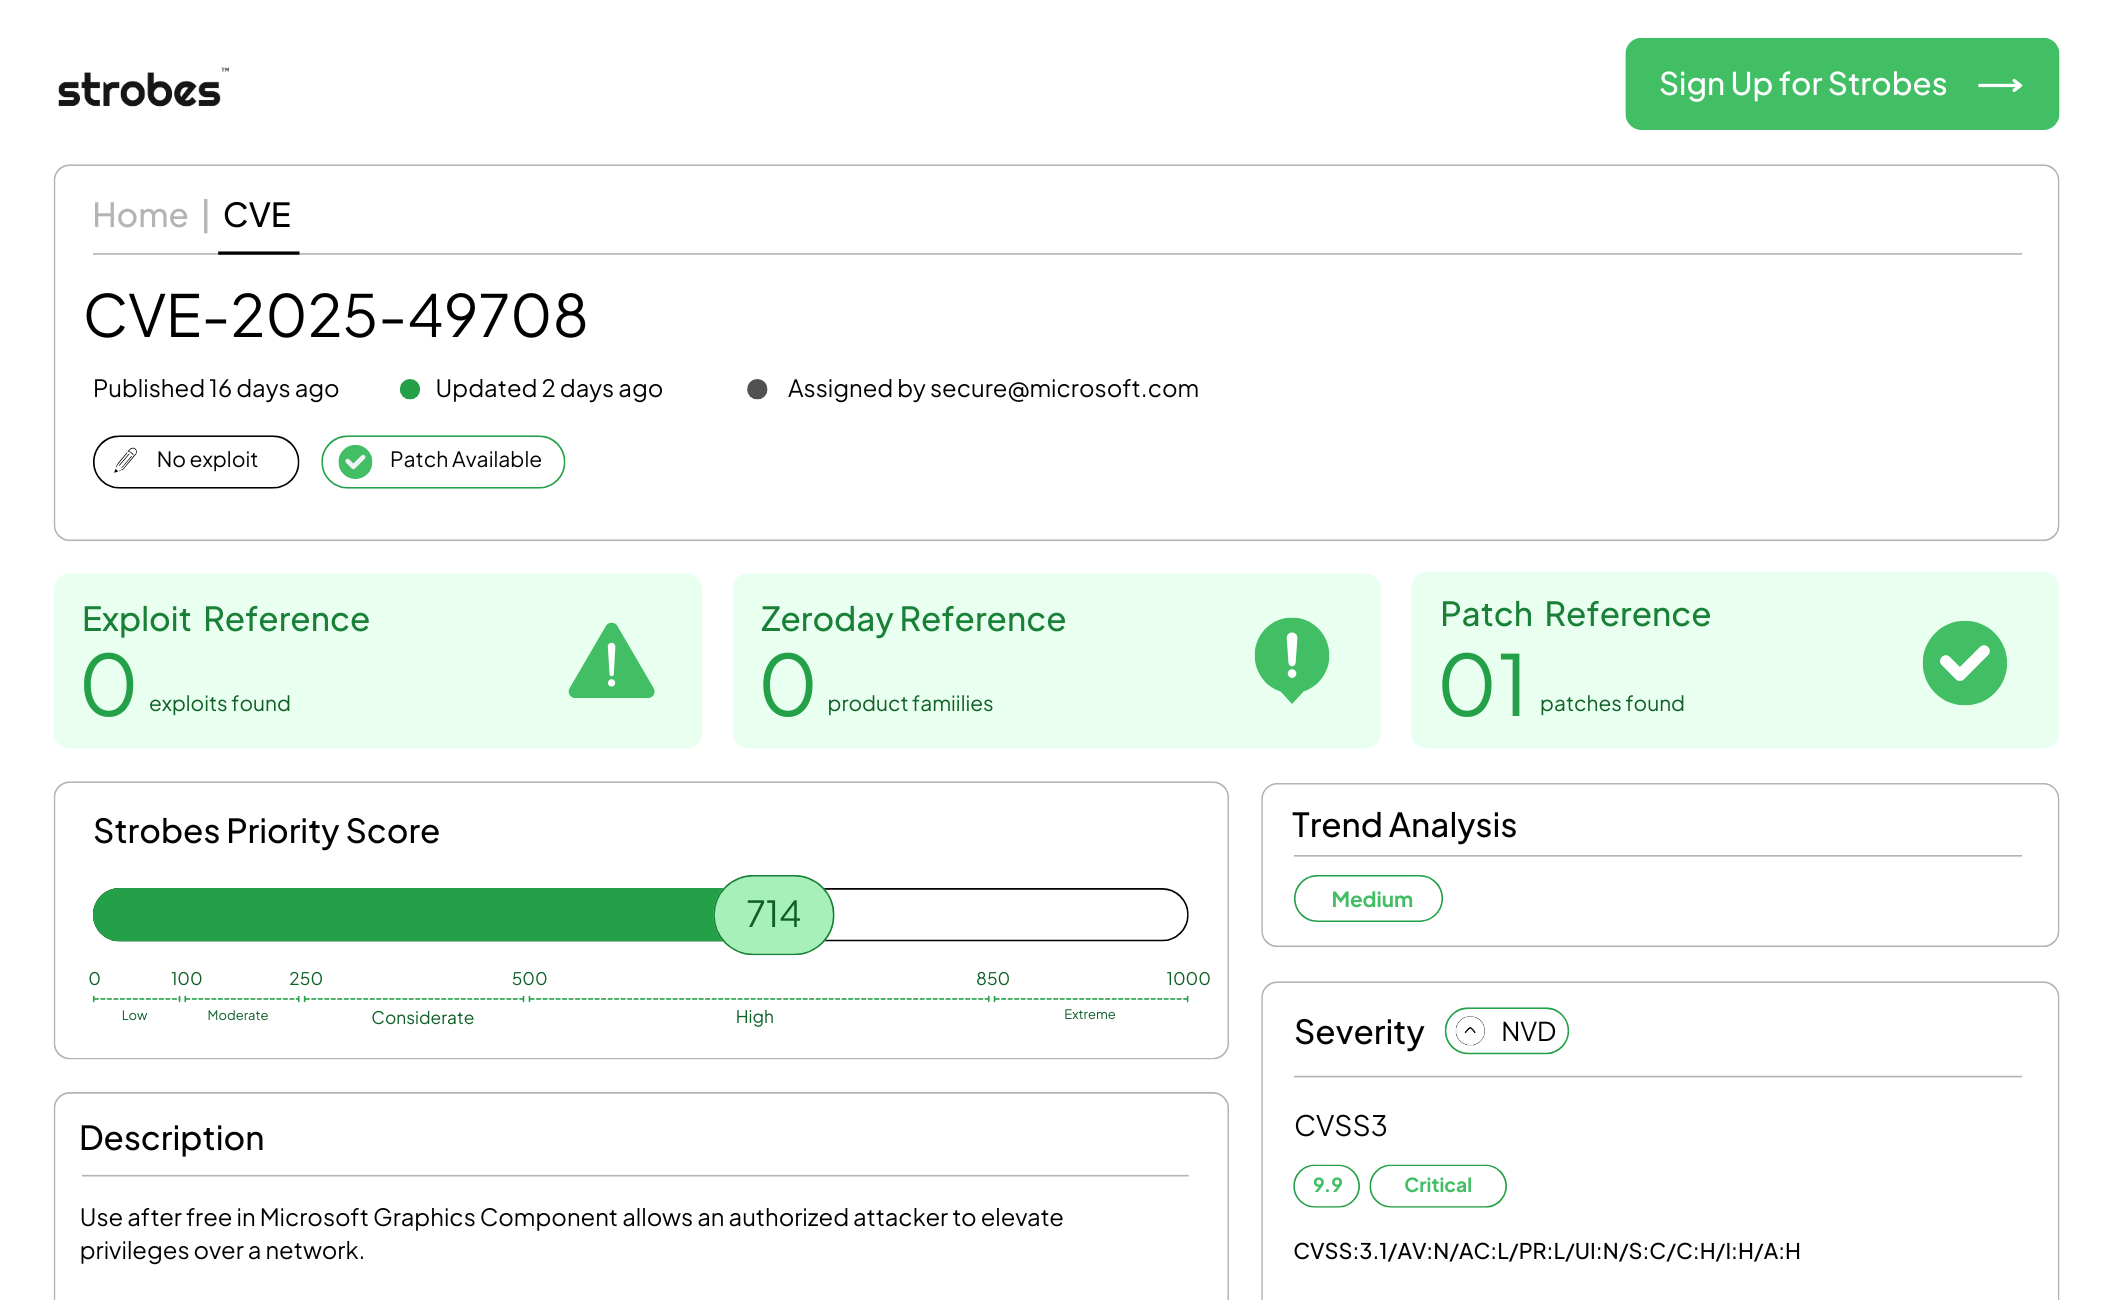Switch to the CVE tab
This screenshot has width=2113, height=1300.
tap(258, 214)
